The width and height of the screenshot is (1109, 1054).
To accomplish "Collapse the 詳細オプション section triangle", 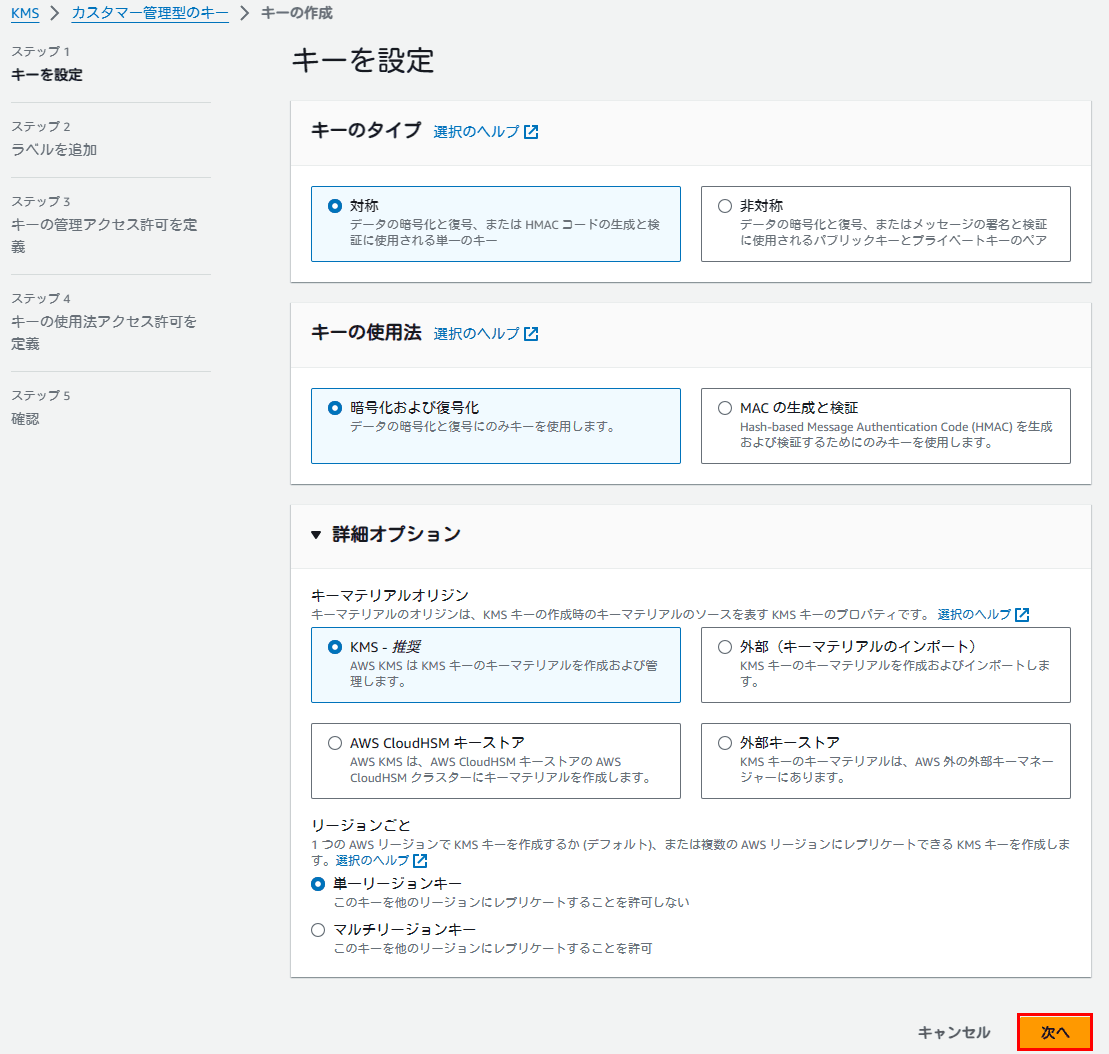I will [x=316, y=535].
